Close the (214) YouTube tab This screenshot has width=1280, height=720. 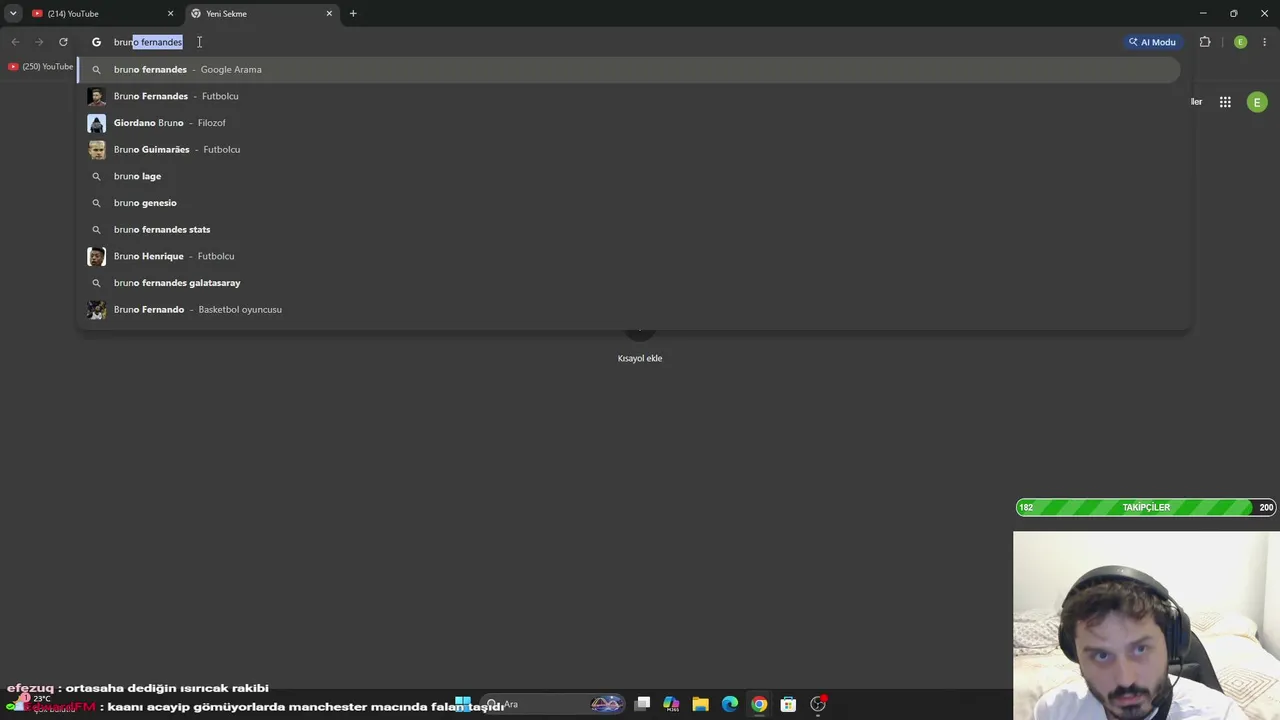click(x=170, y=14)
